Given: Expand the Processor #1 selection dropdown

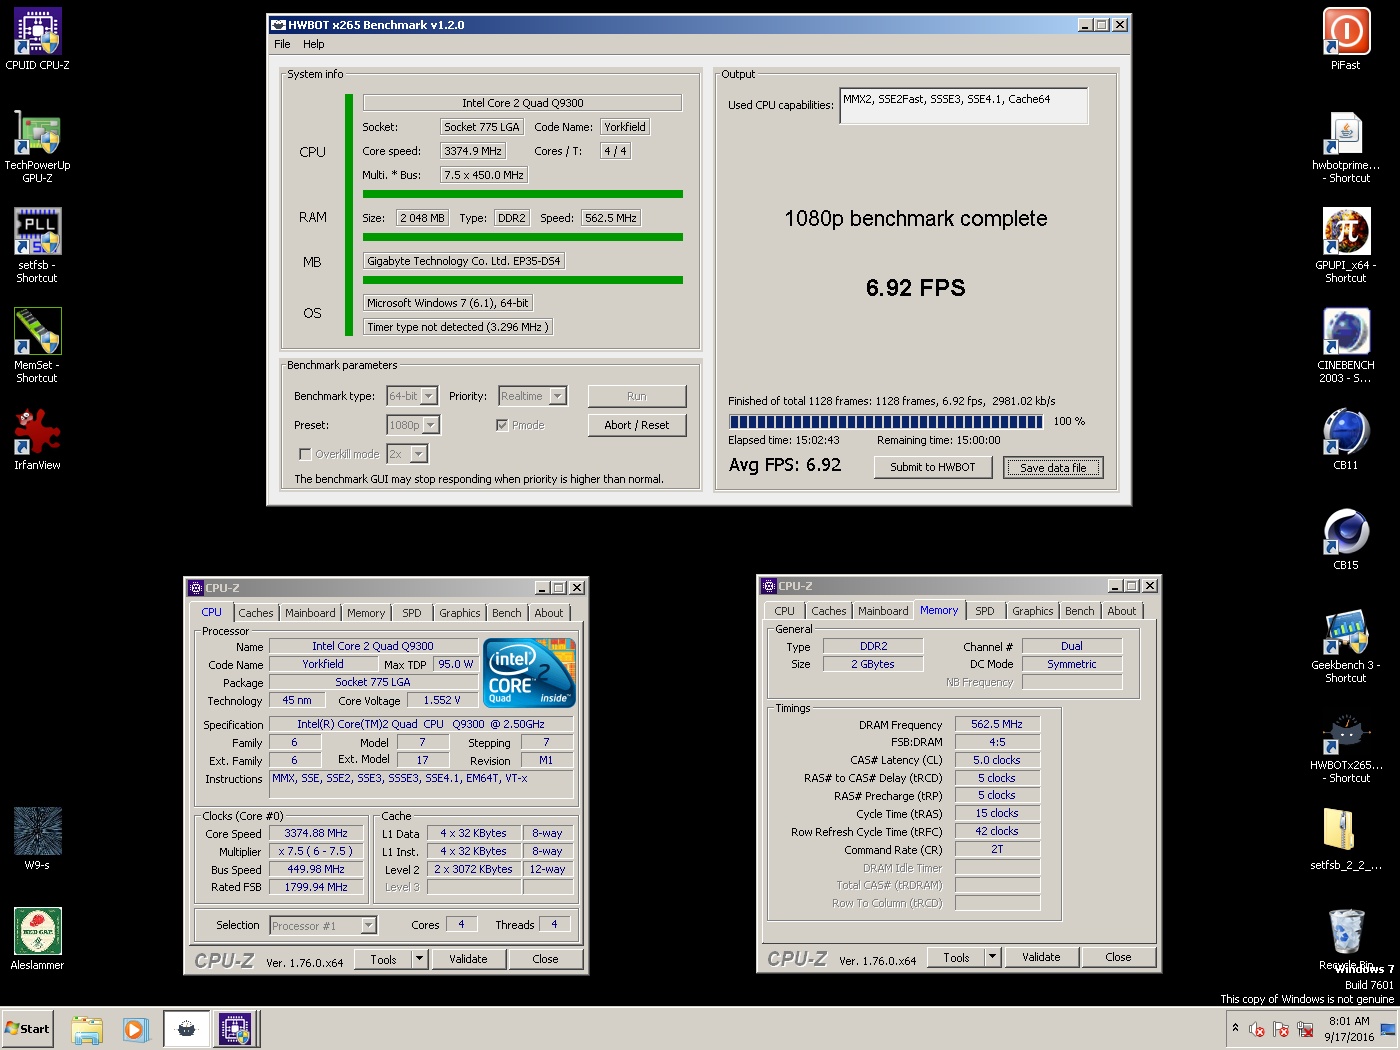Looking at the screenshot, I should [x=368, y=925].
